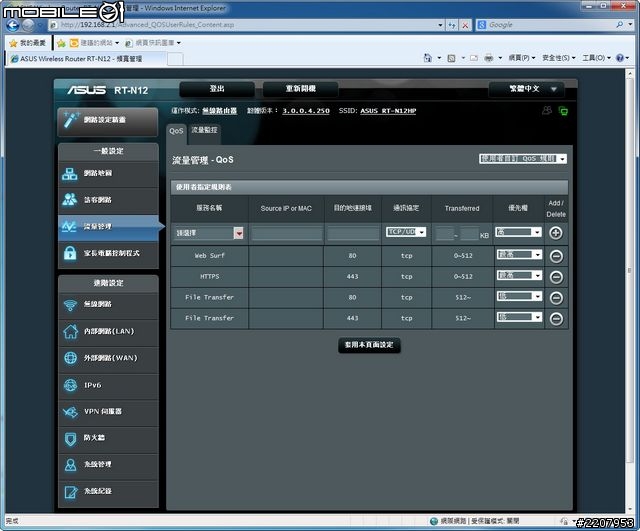Open the Favorites star button
The height and width of the screenshot is (531, 640).
click(x=27, y=43)
